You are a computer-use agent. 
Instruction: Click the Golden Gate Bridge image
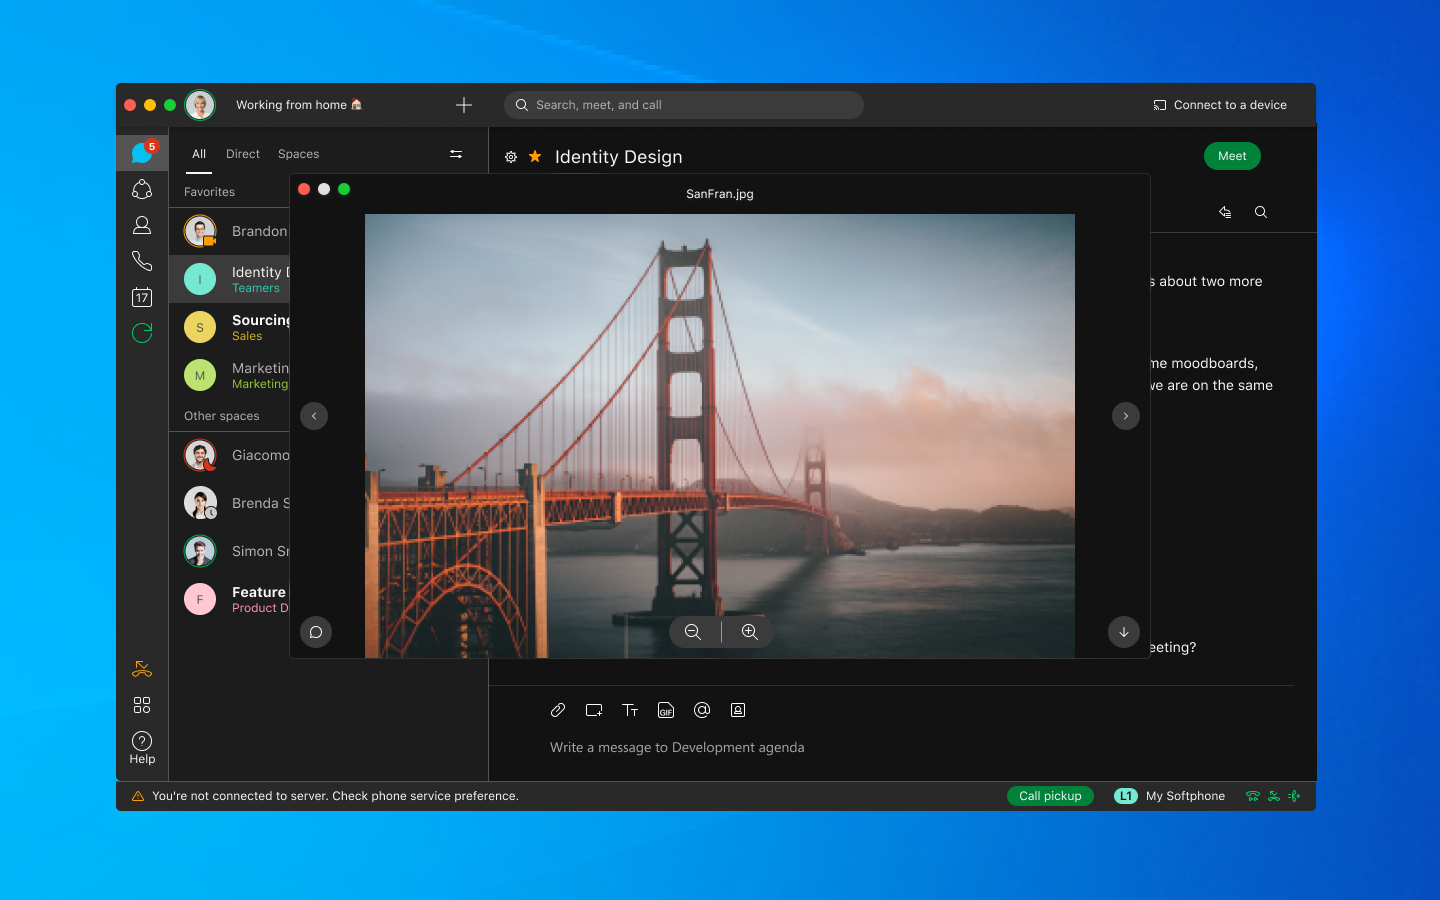point(720,436)
